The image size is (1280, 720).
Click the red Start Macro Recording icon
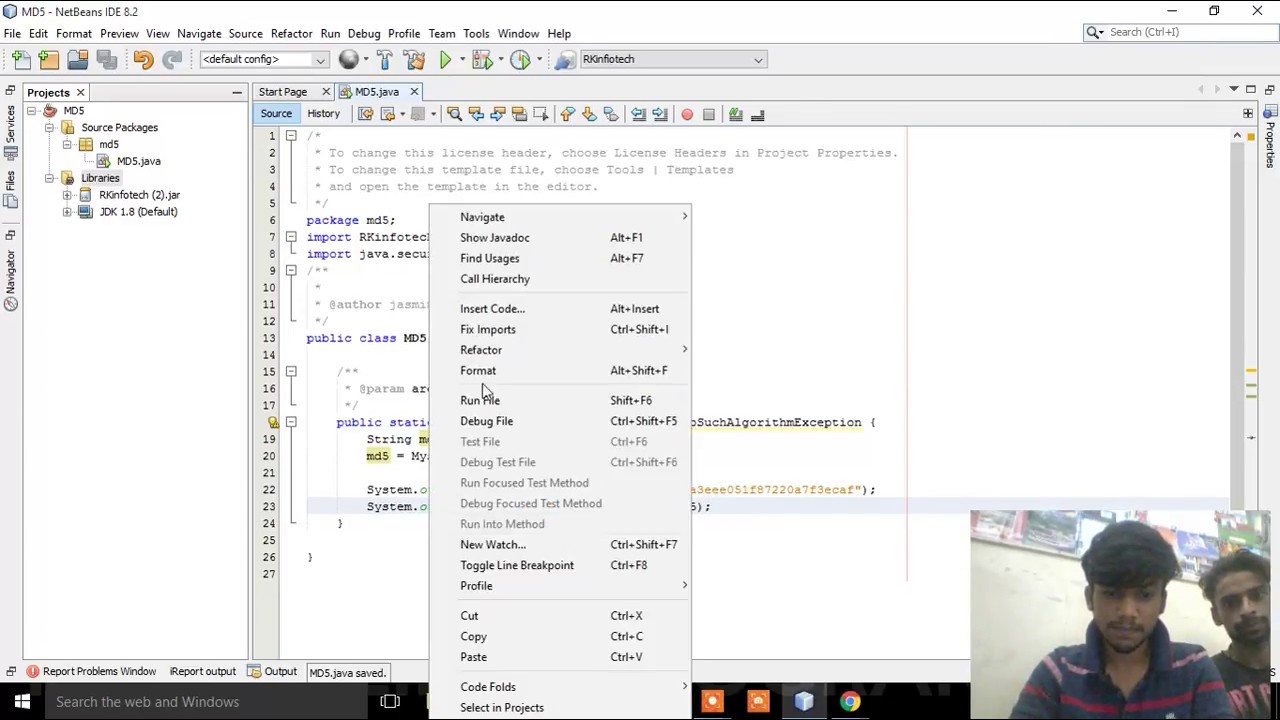coord(687,114)
